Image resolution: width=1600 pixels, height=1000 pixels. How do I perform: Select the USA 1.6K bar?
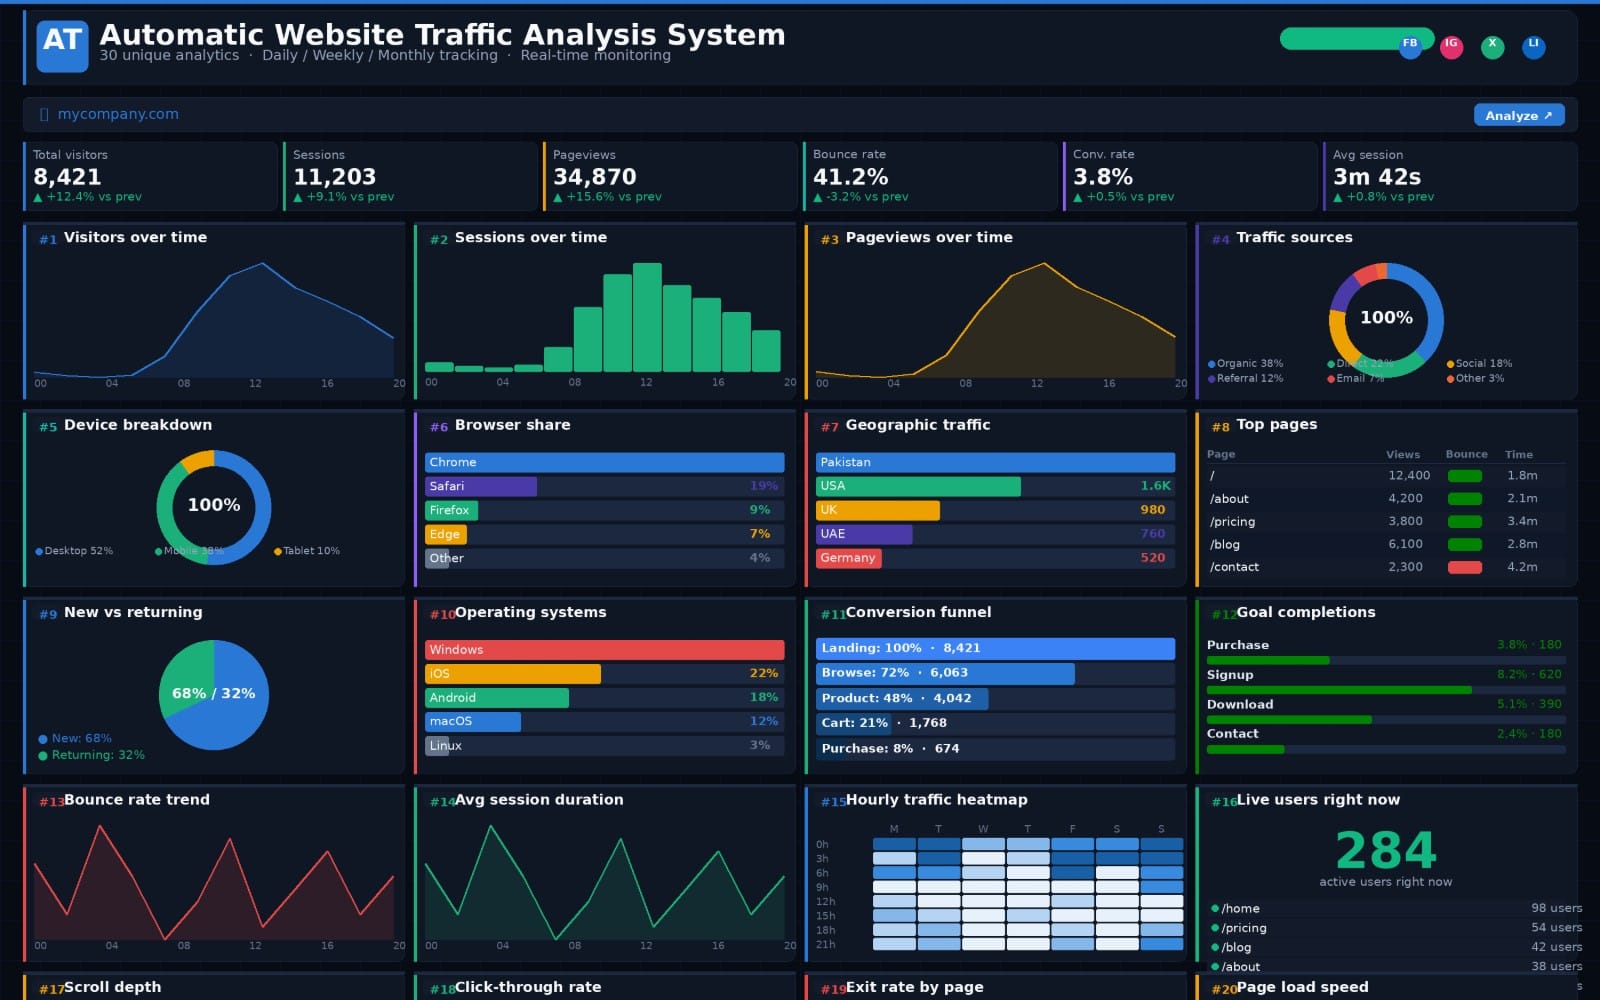[x=995, y=486]
